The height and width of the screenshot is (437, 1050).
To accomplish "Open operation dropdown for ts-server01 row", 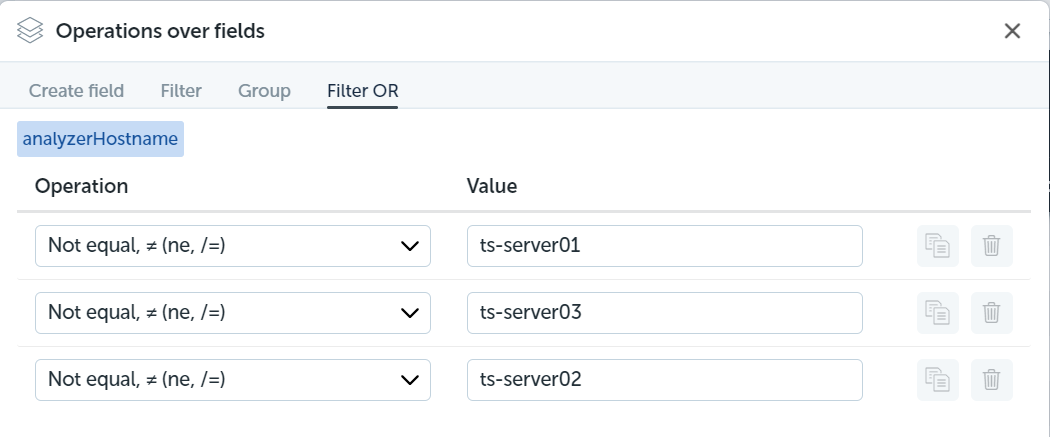I will coord(232,246).
